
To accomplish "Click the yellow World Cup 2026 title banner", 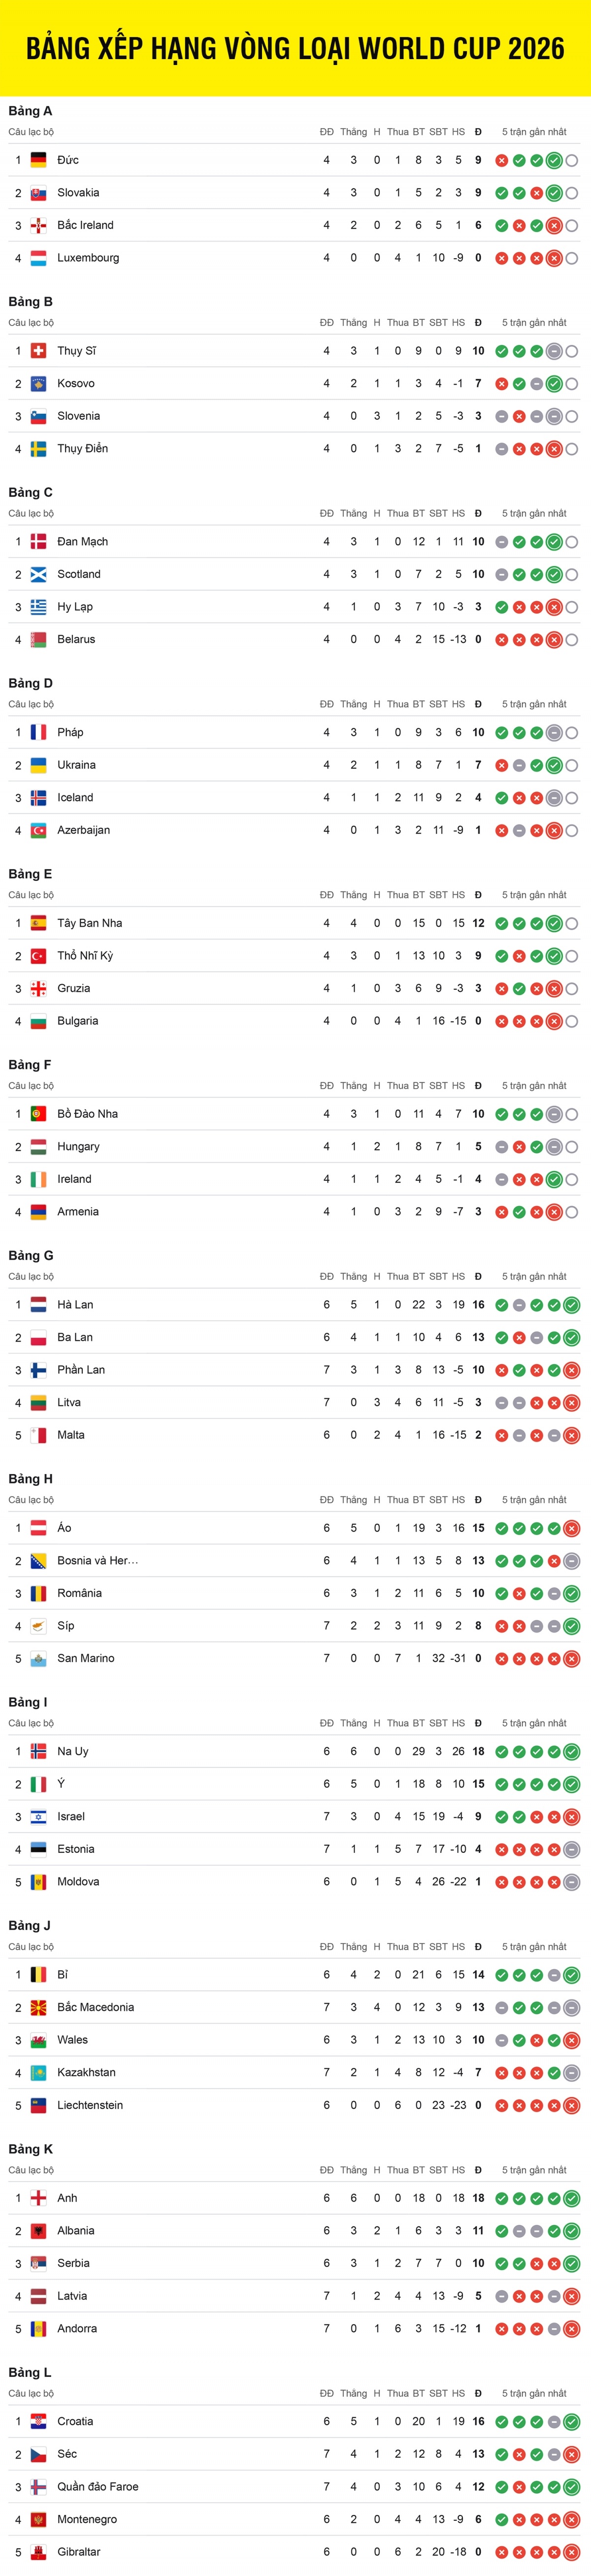I will [295, 48].
